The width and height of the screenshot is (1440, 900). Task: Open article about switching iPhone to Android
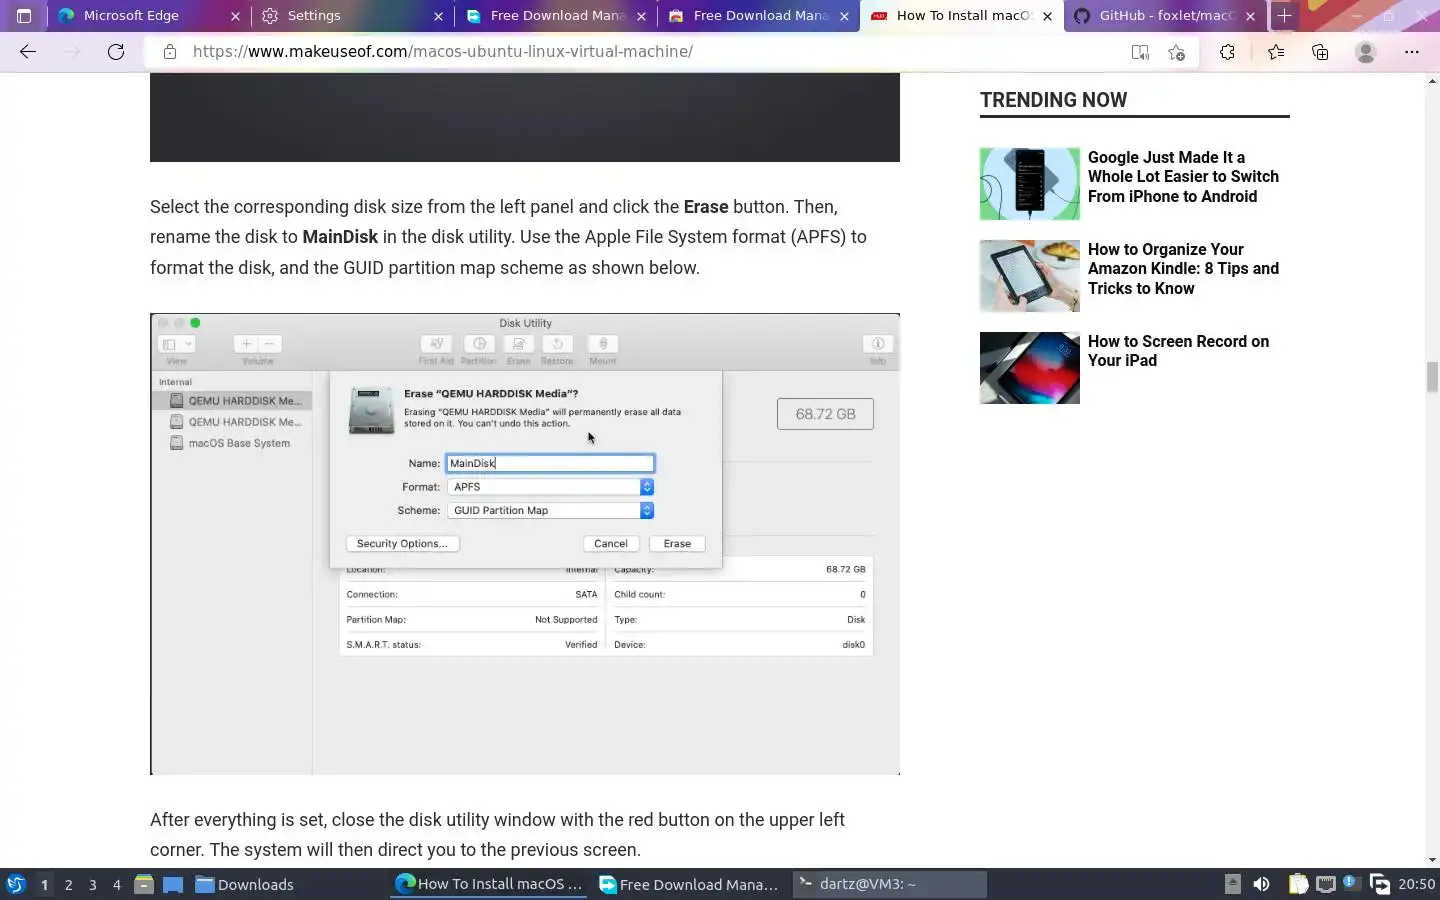1183,177
